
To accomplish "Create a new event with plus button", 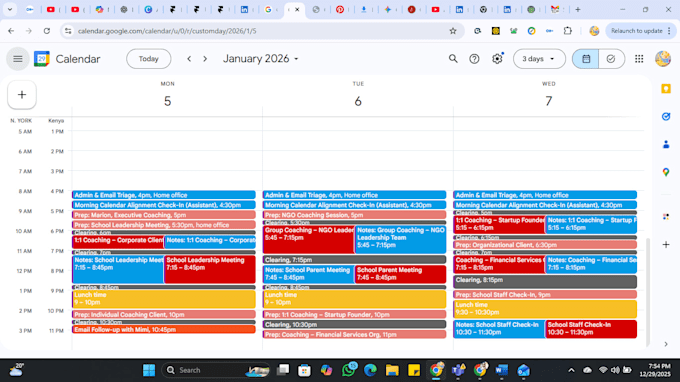I will click(22, 95).
